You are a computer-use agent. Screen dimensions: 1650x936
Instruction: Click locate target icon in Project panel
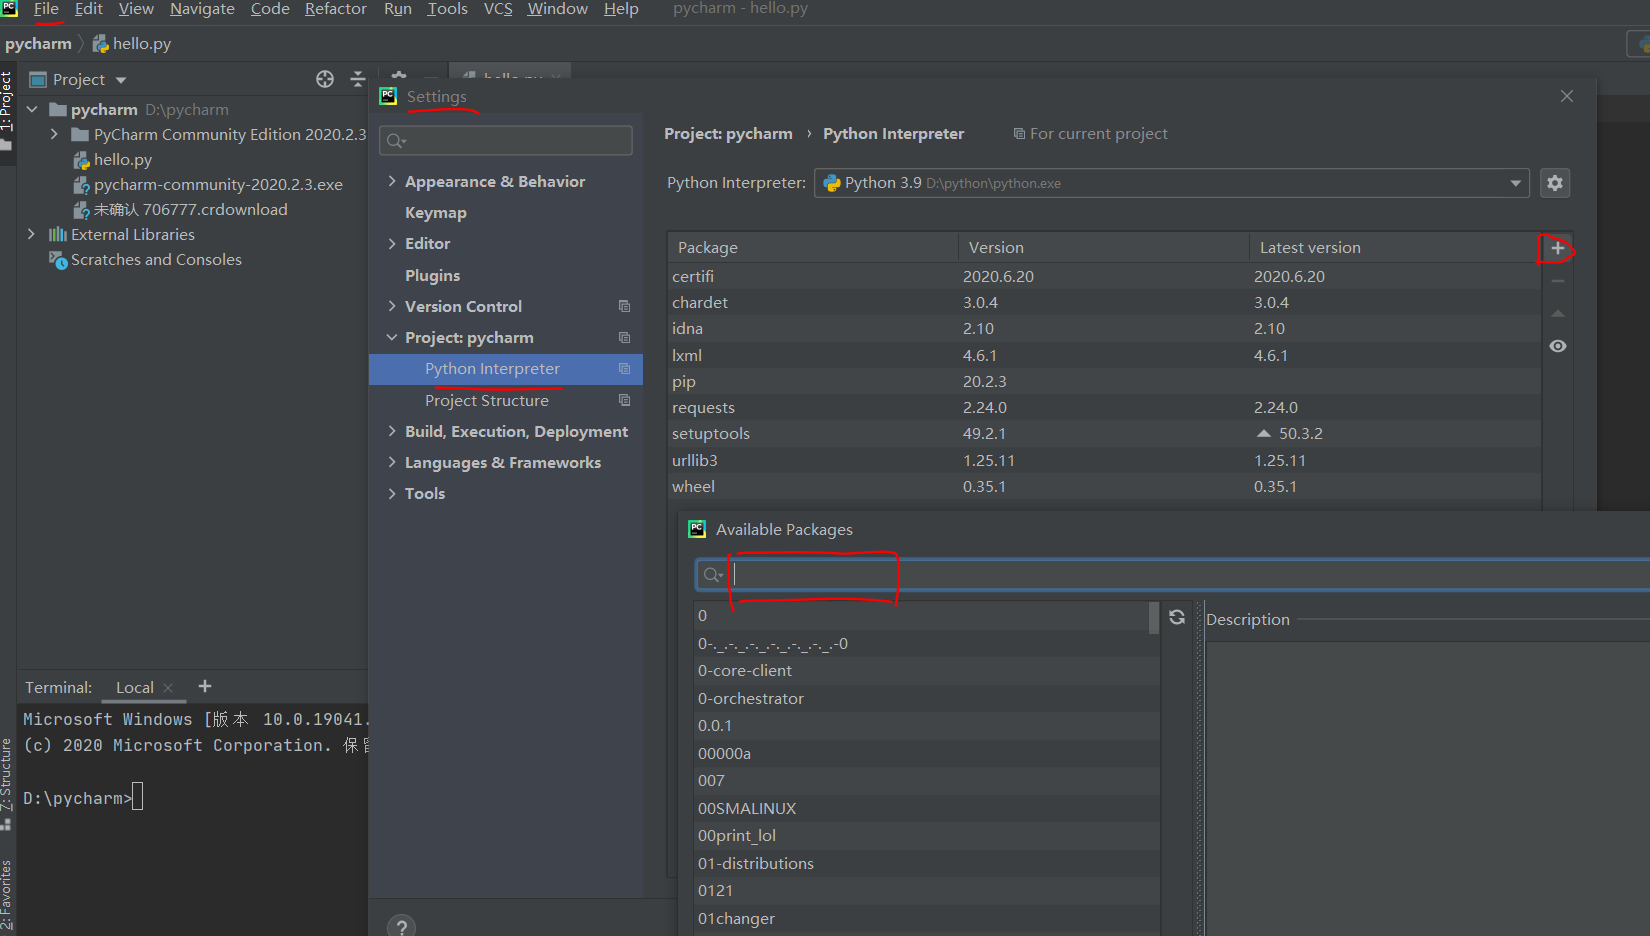(x=325, y=79)
